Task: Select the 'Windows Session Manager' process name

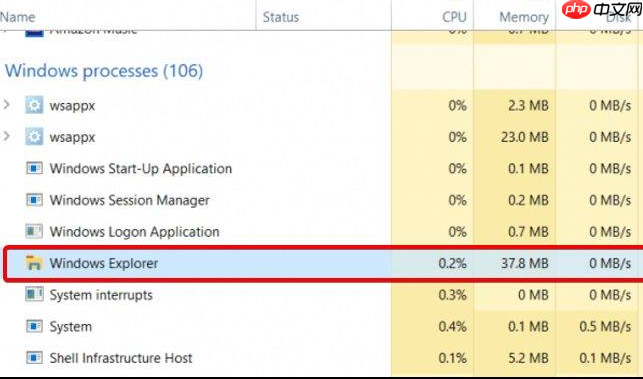Action: tap(130, 200)
